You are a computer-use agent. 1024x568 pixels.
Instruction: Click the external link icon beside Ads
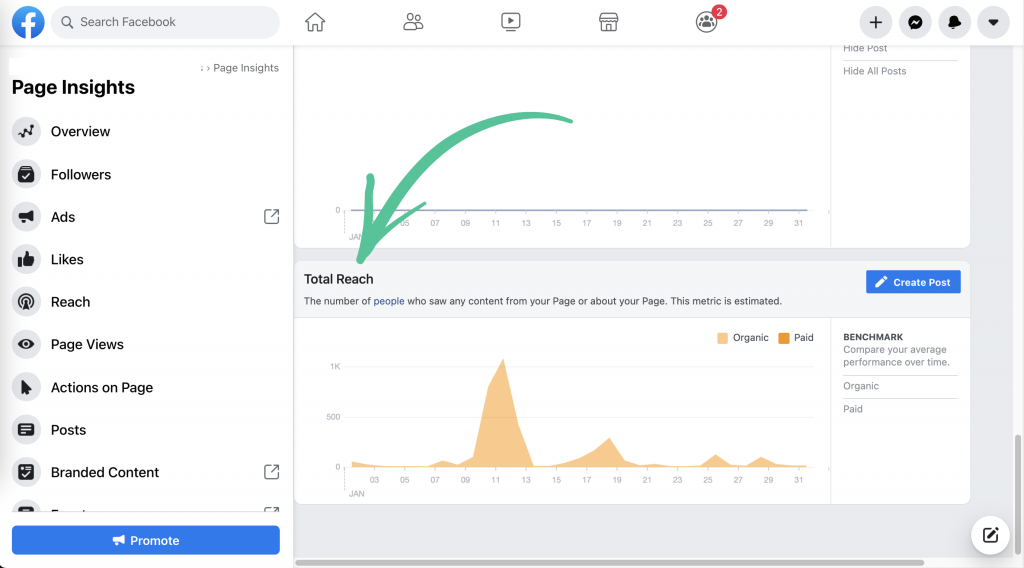click(x=272, y=217)
